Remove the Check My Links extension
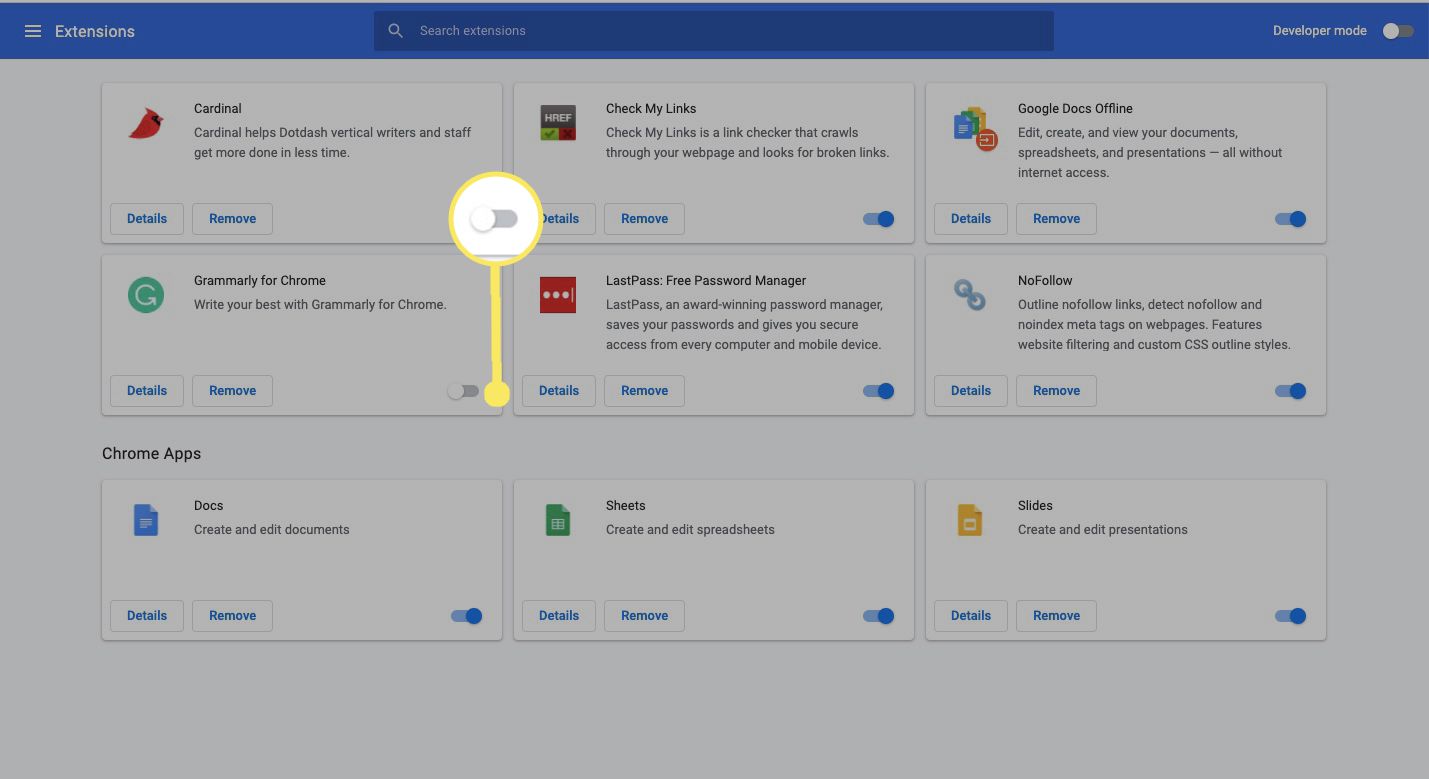 tap(645, 219)
